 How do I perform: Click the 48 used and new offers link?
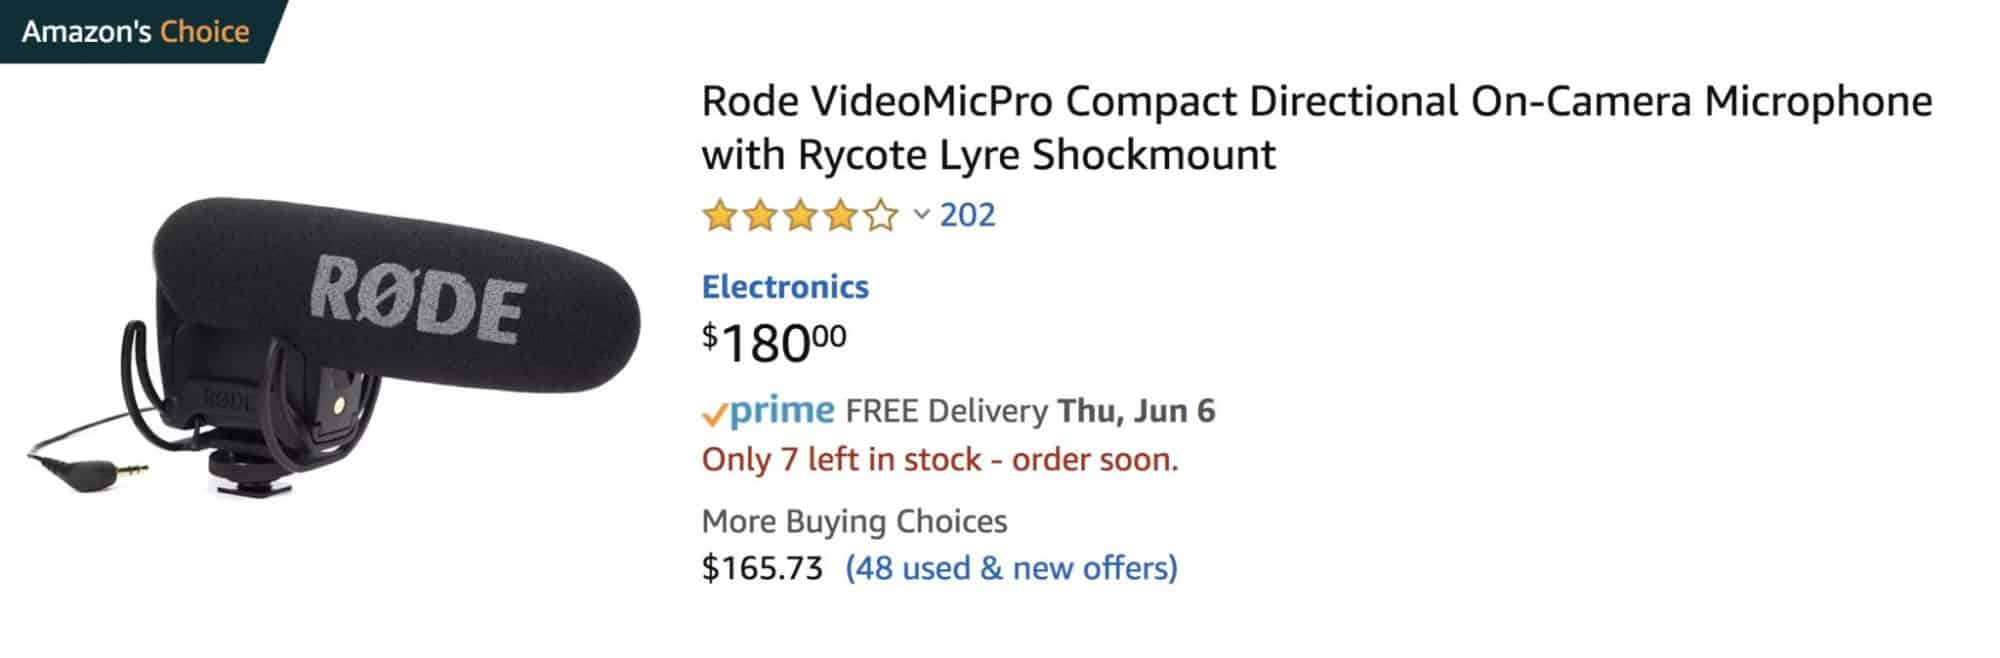[1011, 568]
